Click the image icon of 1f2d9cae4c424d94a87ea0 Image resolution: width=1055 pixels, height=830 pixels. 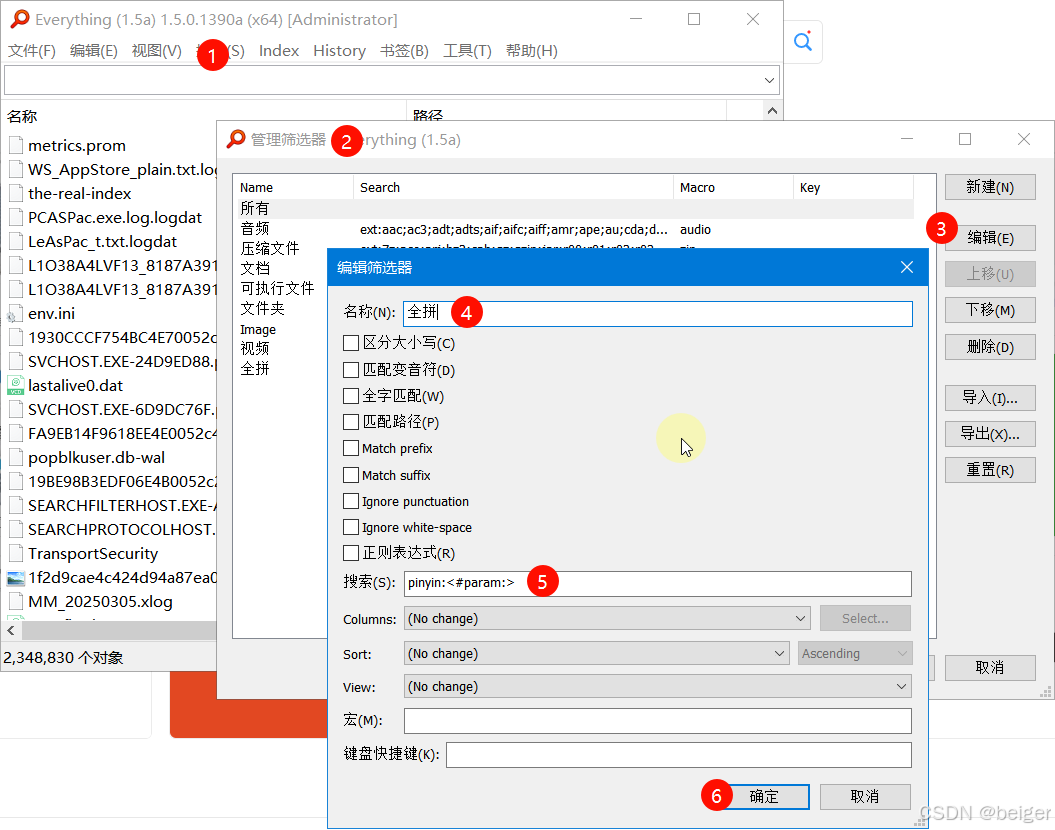(x=15, y=578)
